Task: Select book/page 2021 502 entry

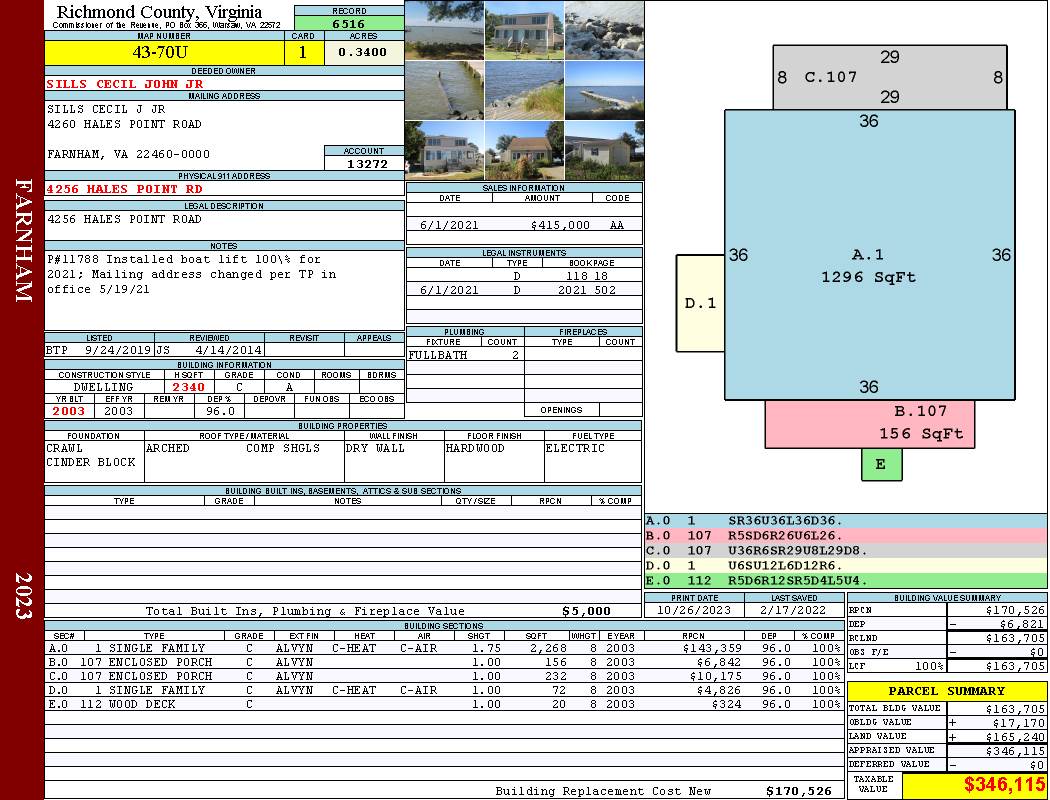Action: point(587,290)
